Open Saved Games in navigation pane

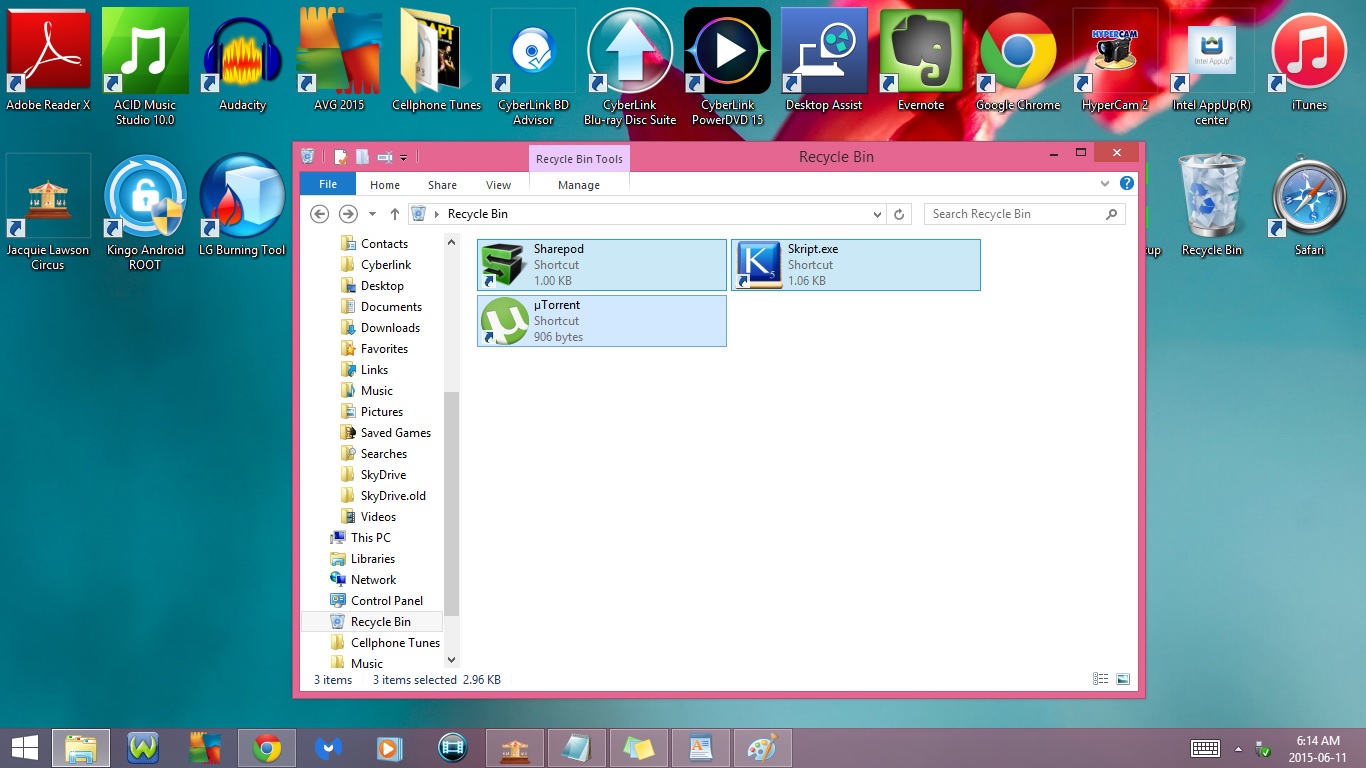(x=396, y=433)
